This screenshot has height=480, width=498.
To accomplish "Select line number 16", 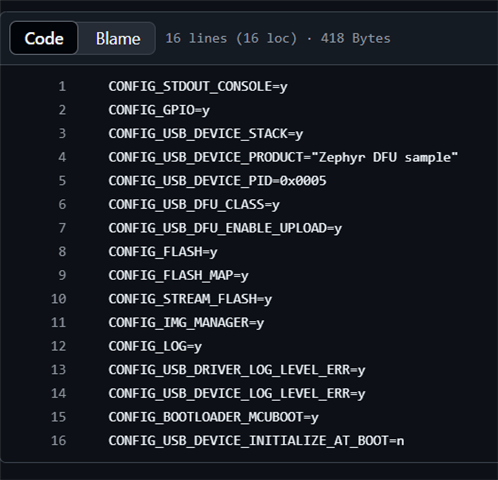I will click(x=59, y=441).
